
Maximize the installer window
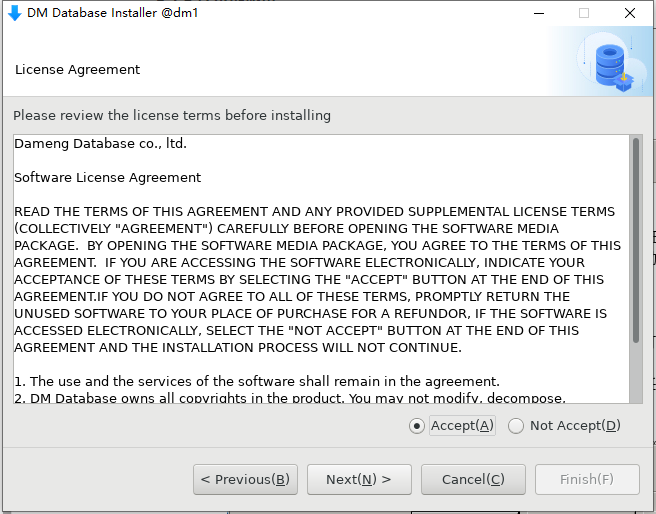[x=584, y=13]
